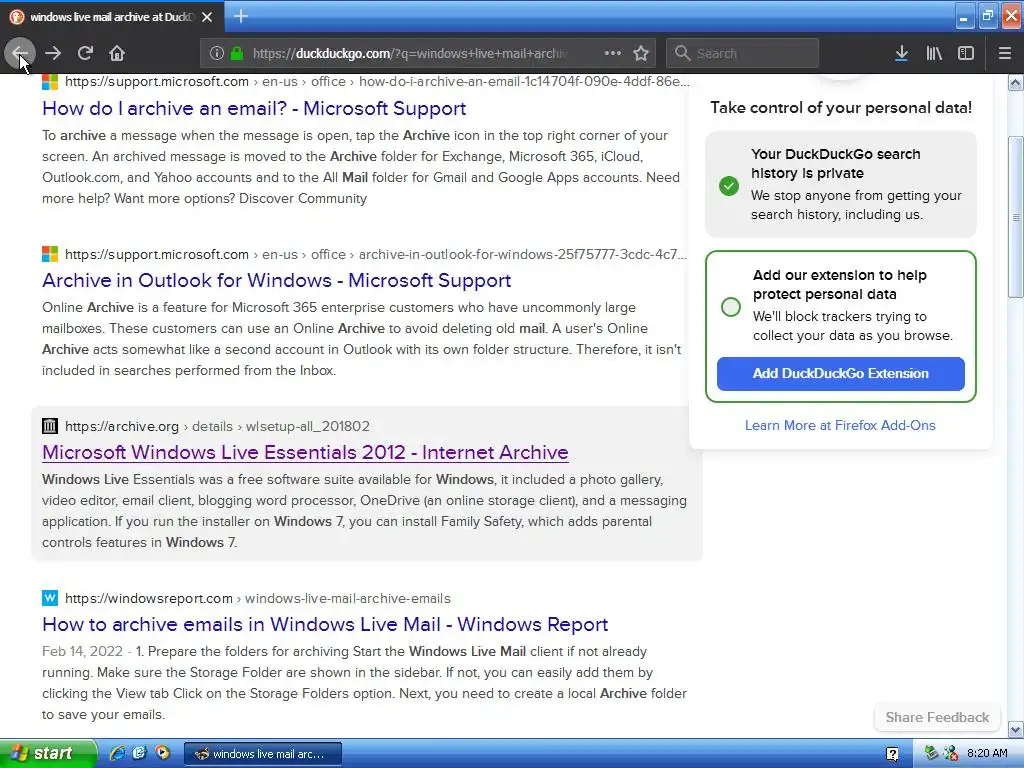Click green checkmark for private search history
The height and width of the screenshot is (768, 1024).
pos(729,186)
